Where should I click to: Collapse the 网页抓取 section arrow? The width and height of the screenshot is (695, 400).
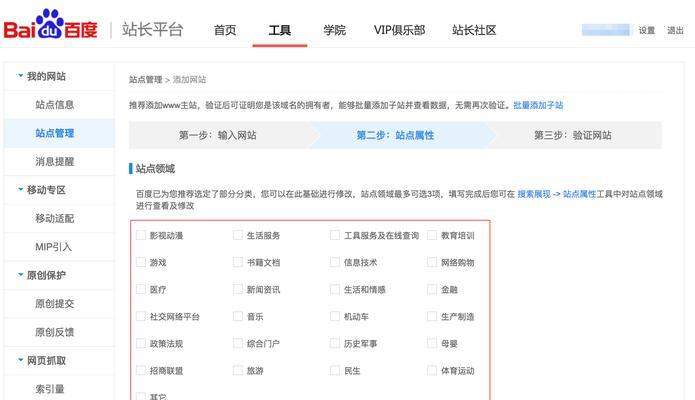pyautogui.click(x=20, y=360)
